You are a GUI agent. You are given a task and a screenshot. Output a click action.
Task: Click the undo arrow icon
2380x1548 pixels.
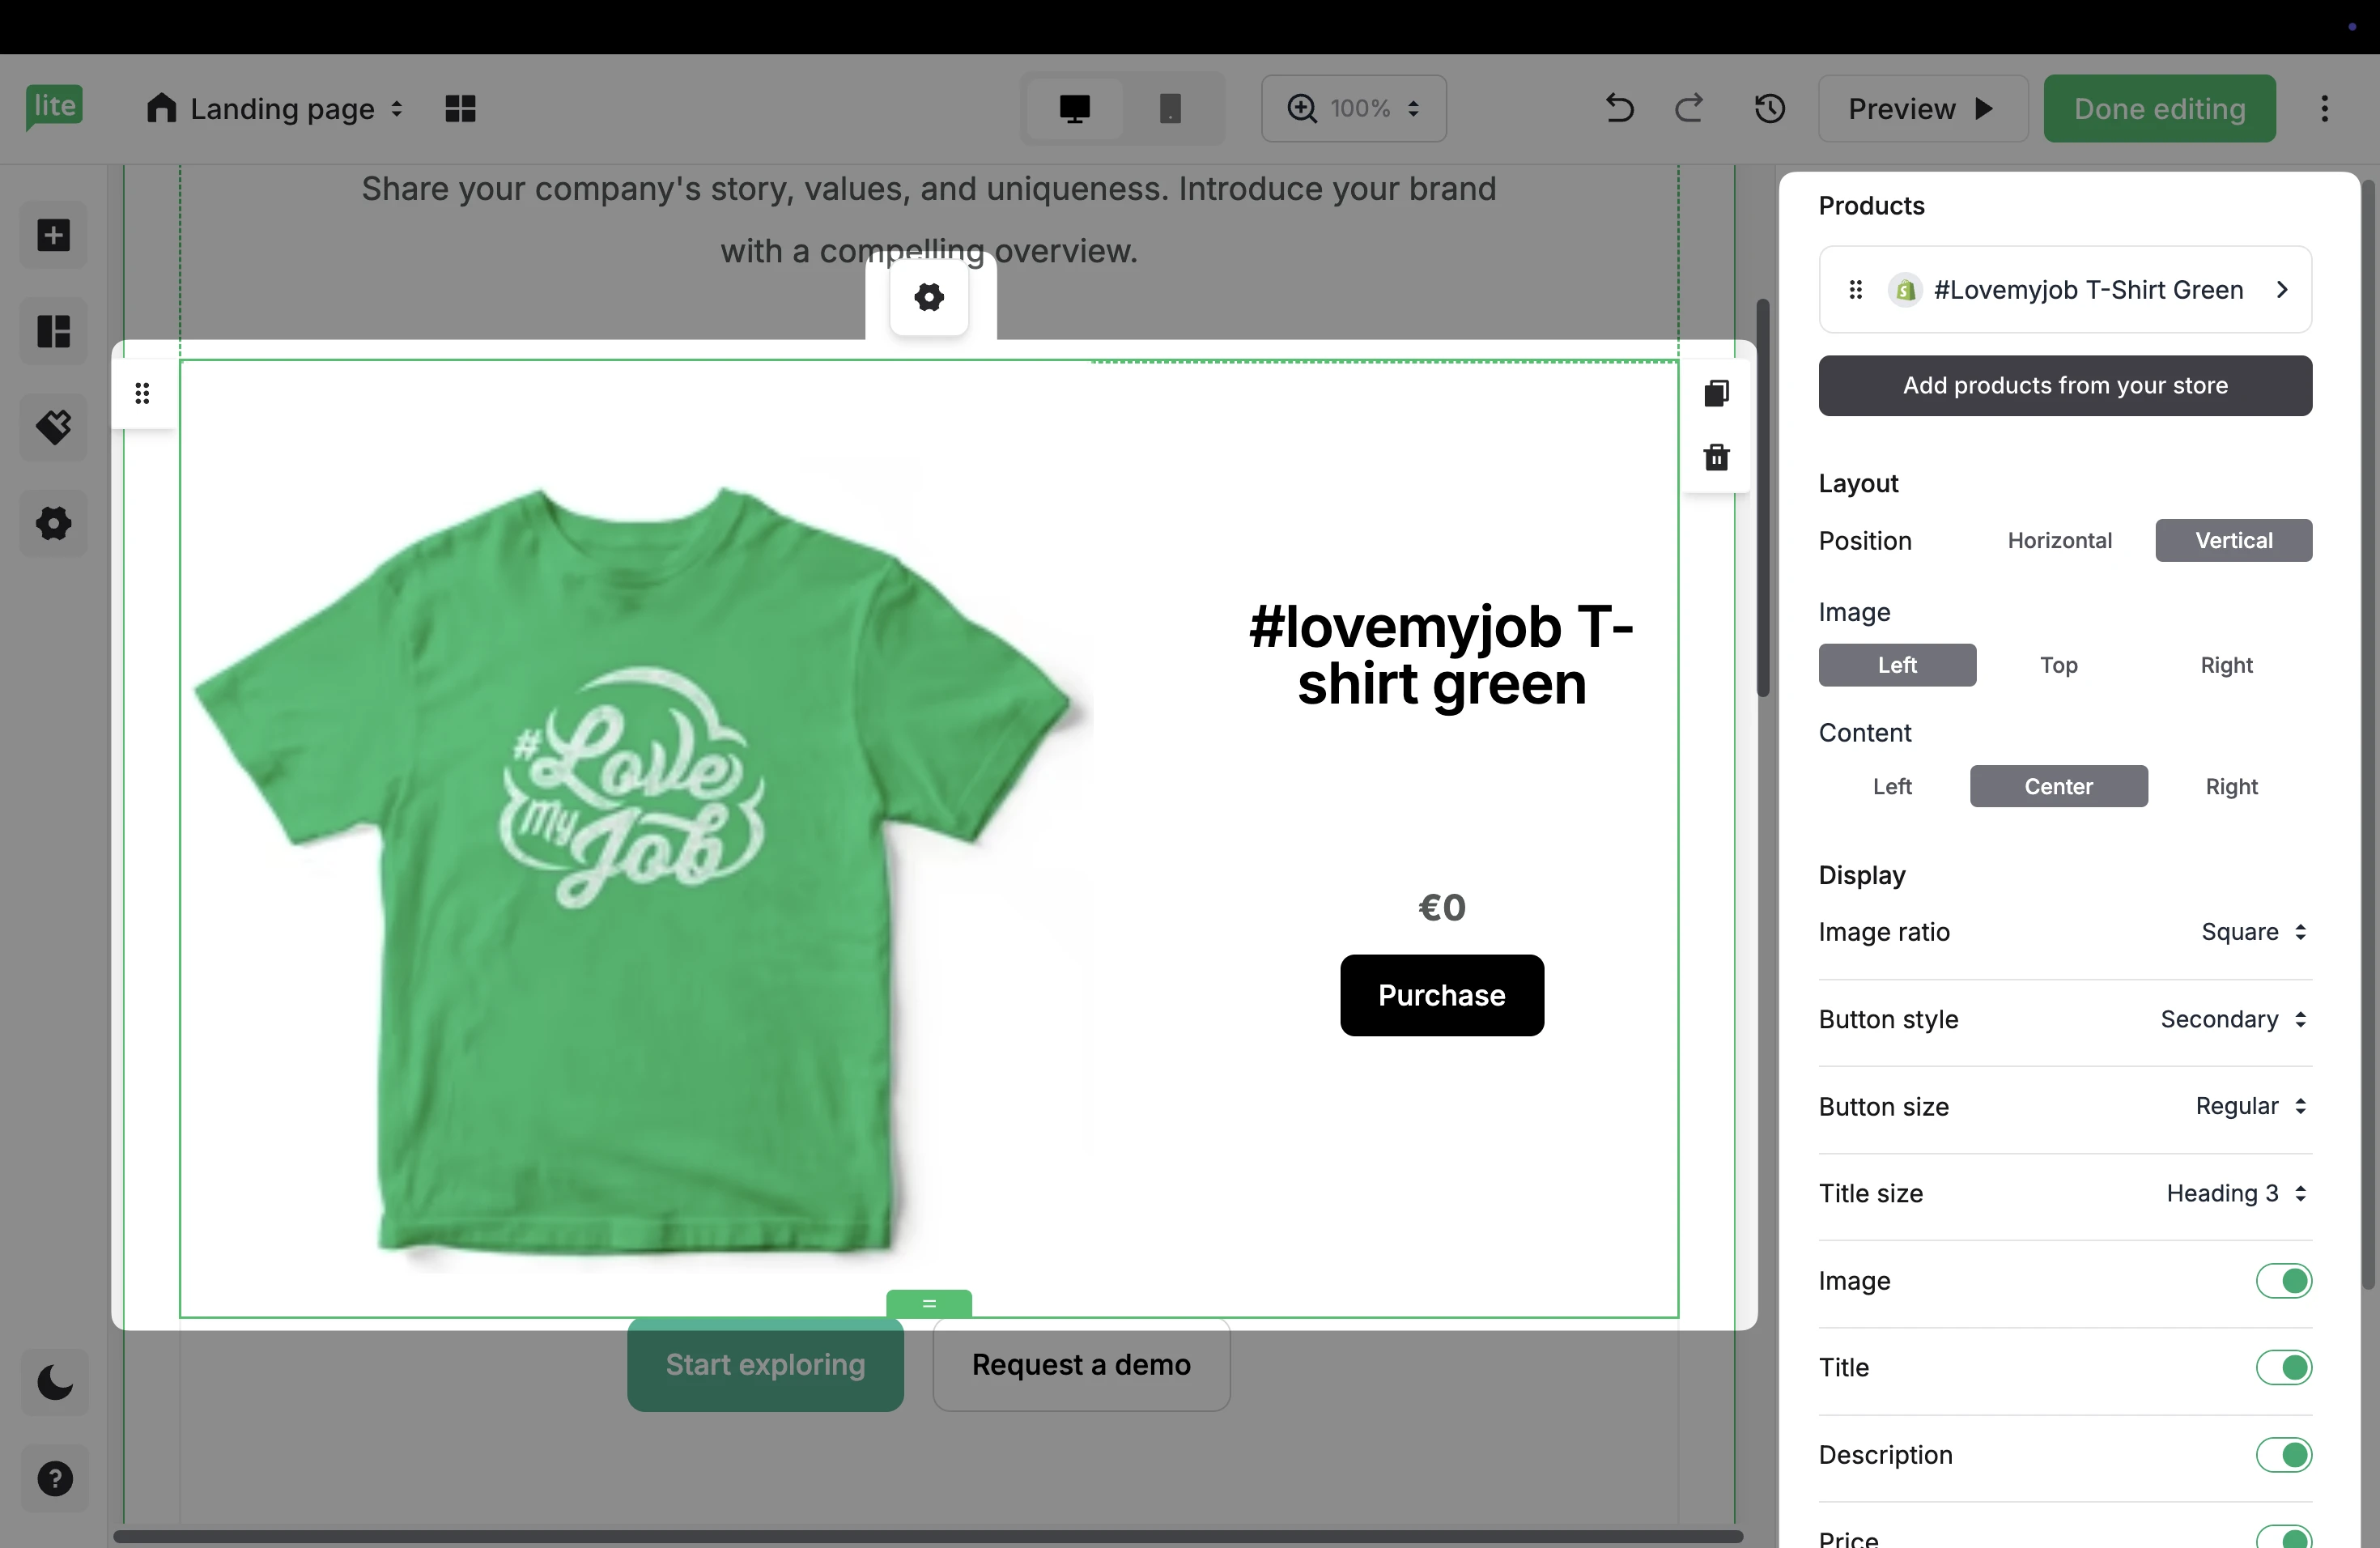[x=1619, y=108]
